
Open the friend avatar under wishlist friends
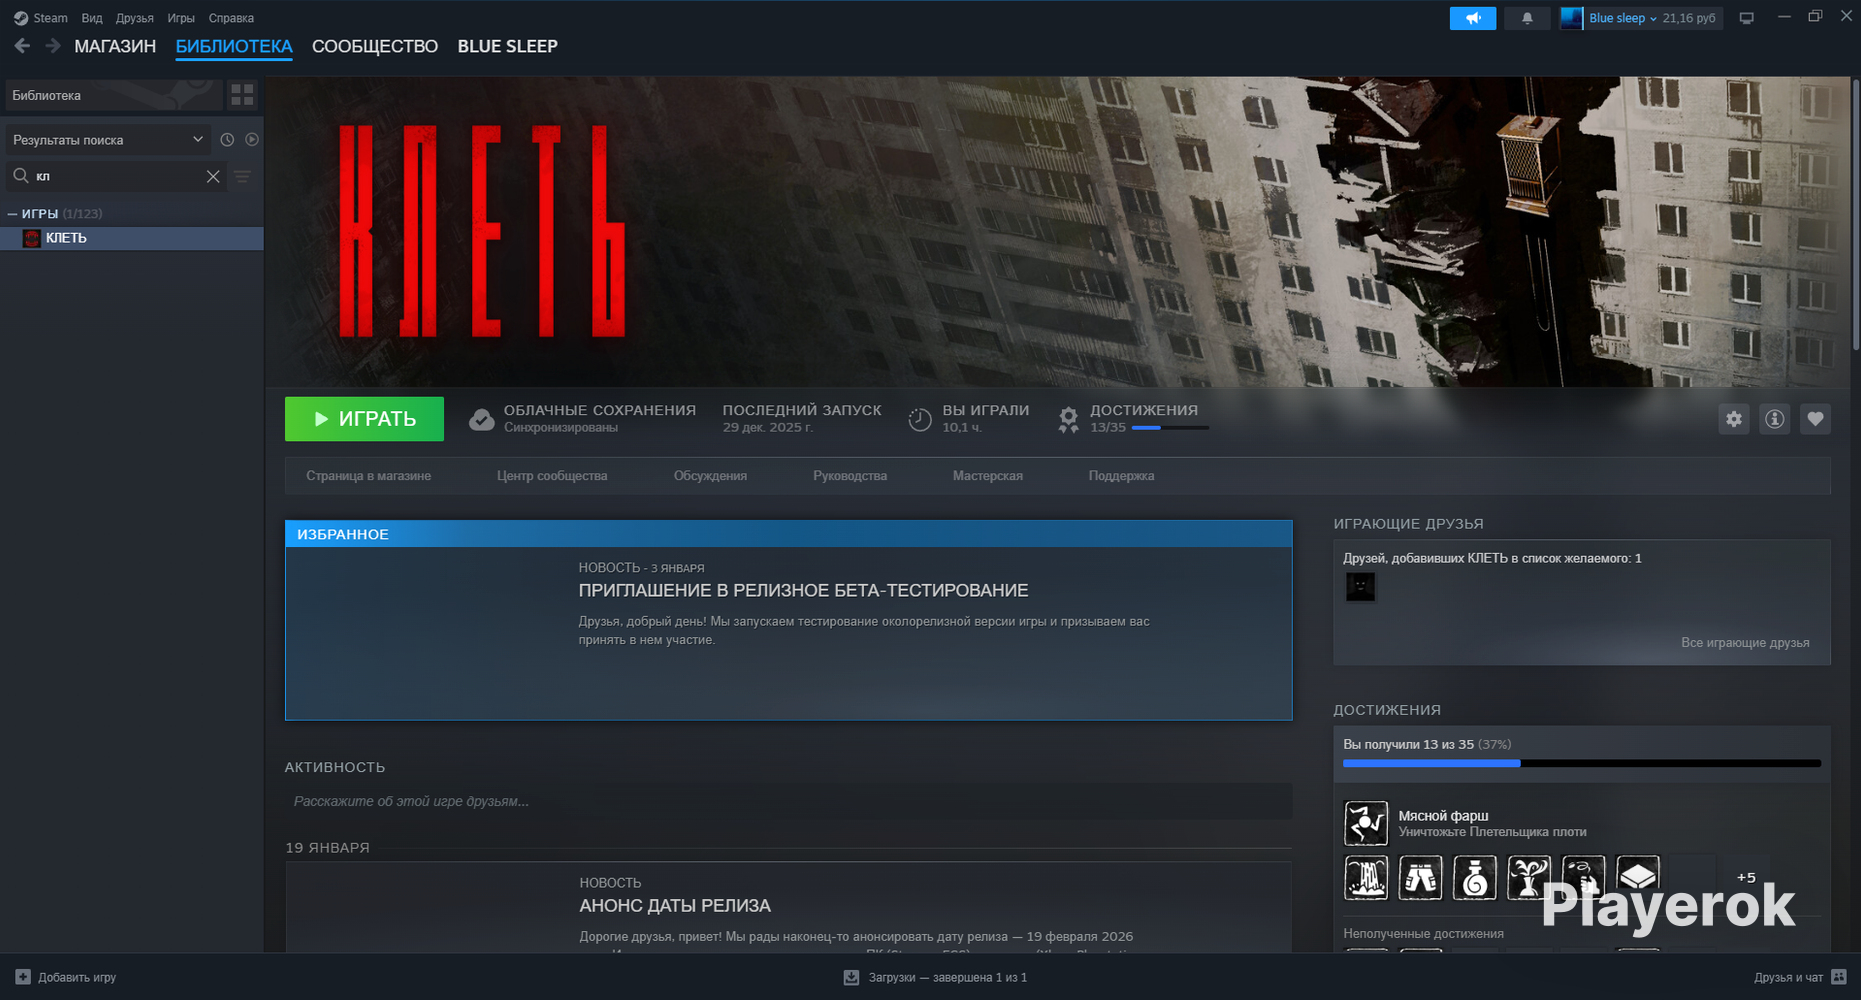click(1360, 586)
